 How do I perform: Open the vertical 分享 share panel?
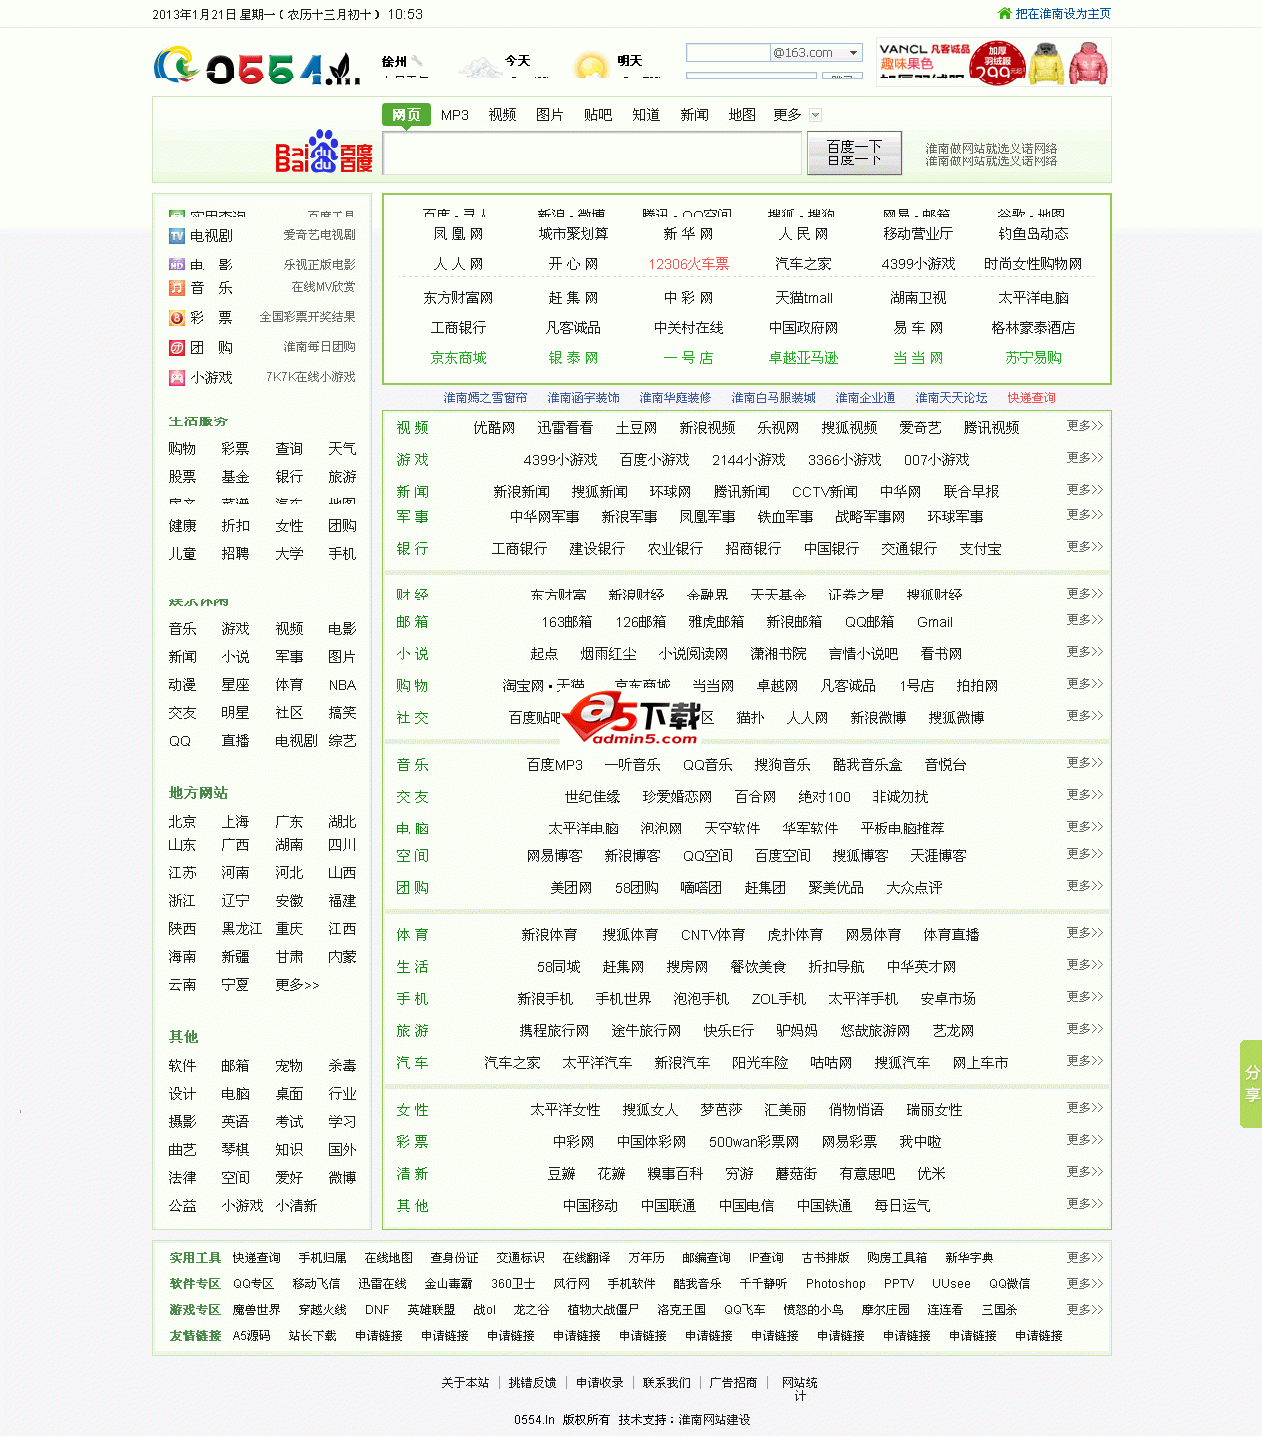pyautogui.click(x=1252, y=1083)
